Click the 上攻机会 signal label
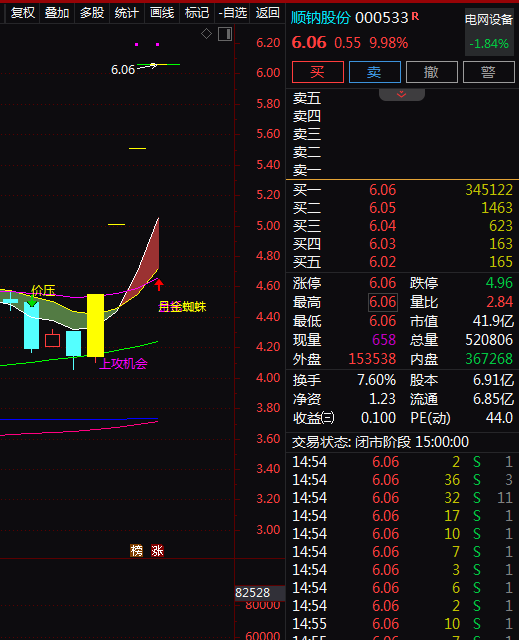The height and width of the screenshot is (640, 519). 124,363
